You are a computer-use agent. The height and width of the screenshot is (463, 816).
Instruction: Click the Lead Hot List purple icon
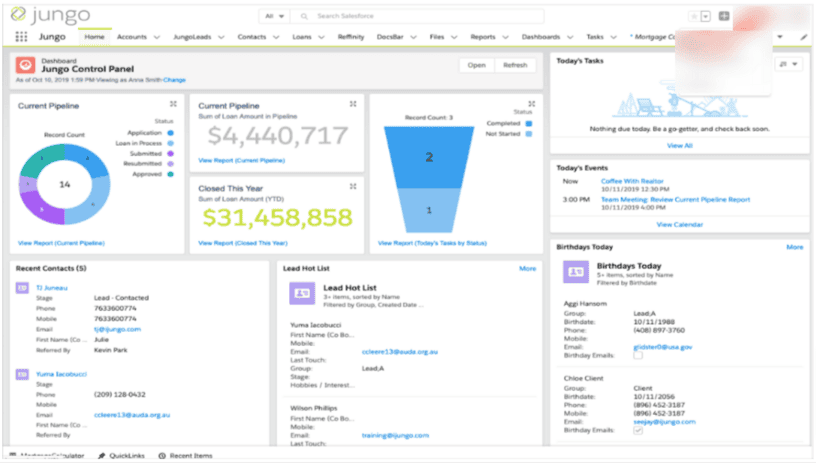pyautogui.click(x=301, y=292)
